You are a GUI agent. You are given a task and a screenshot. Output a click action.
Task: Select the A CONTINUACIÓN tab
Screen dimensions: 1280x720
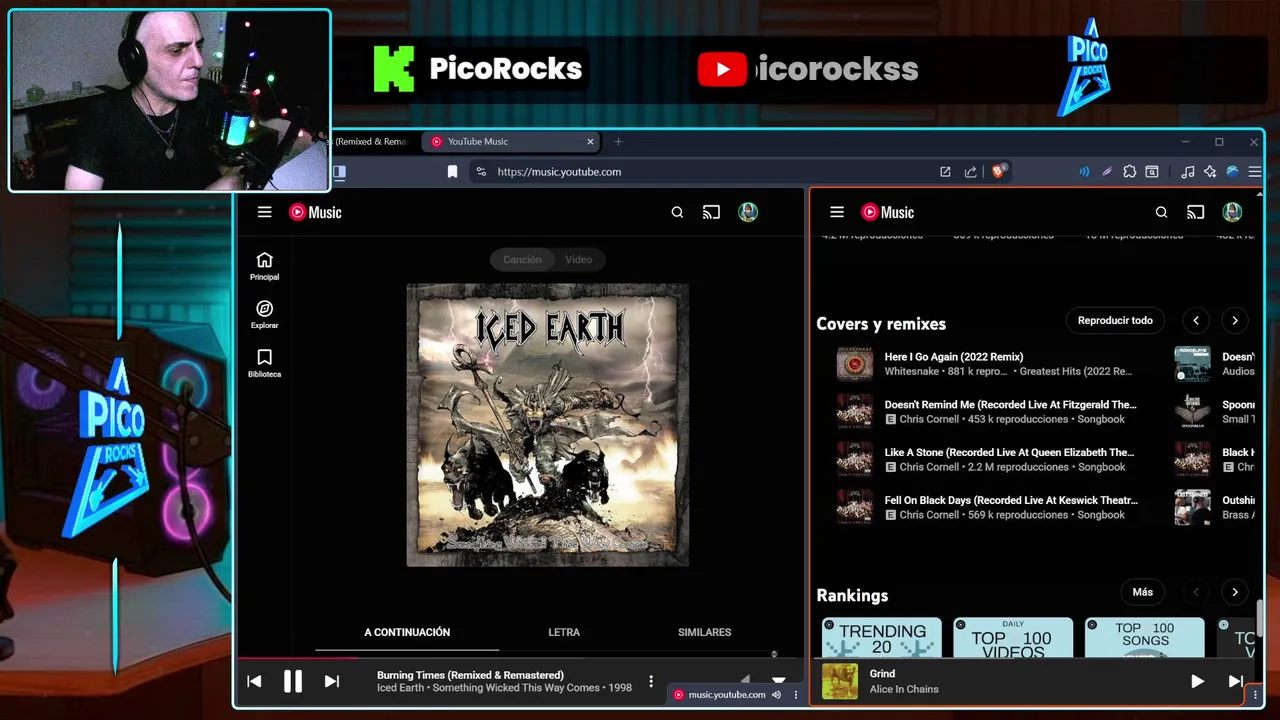point(407,632)
